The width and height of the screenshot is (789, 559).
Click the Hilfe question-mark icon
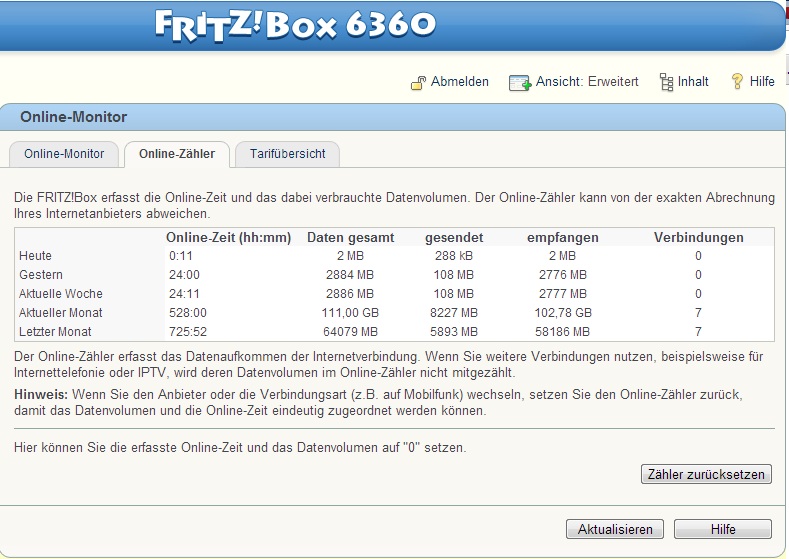click(x=737, y=82)
